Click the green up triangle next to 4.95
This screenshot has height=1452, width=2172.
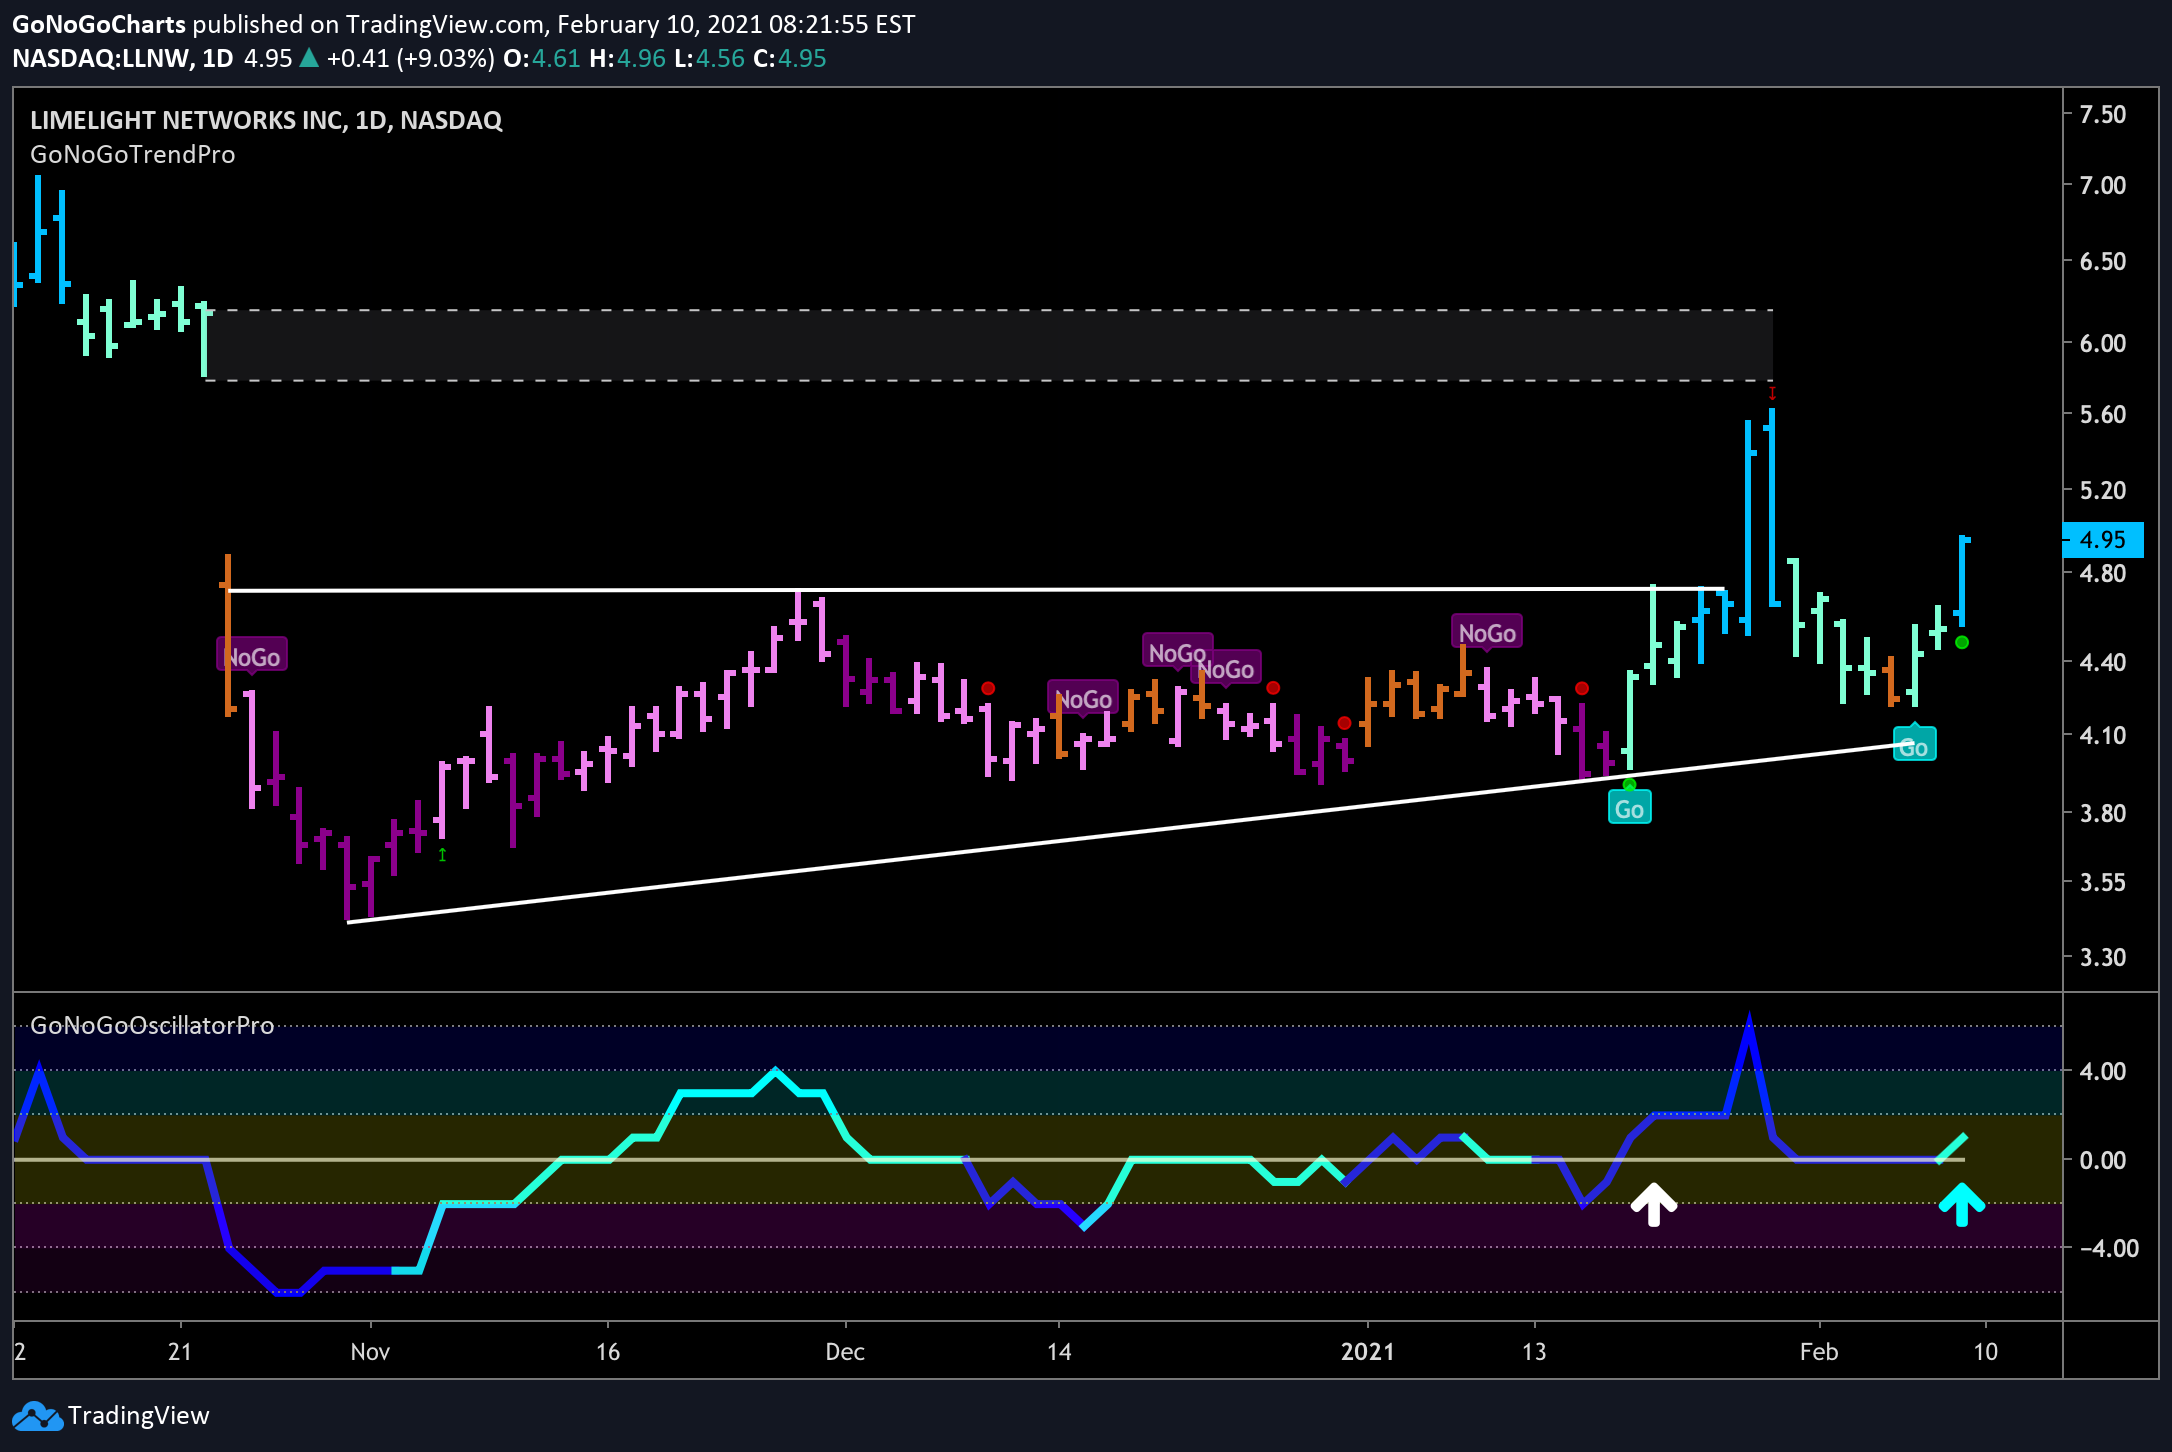coord(309,58)
